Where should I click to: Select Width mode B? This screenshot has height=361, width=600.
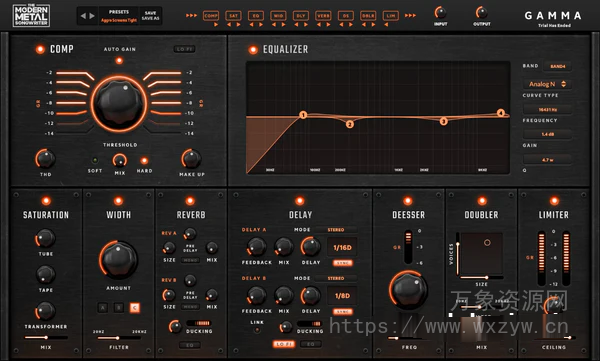click(x=119, y=307)
